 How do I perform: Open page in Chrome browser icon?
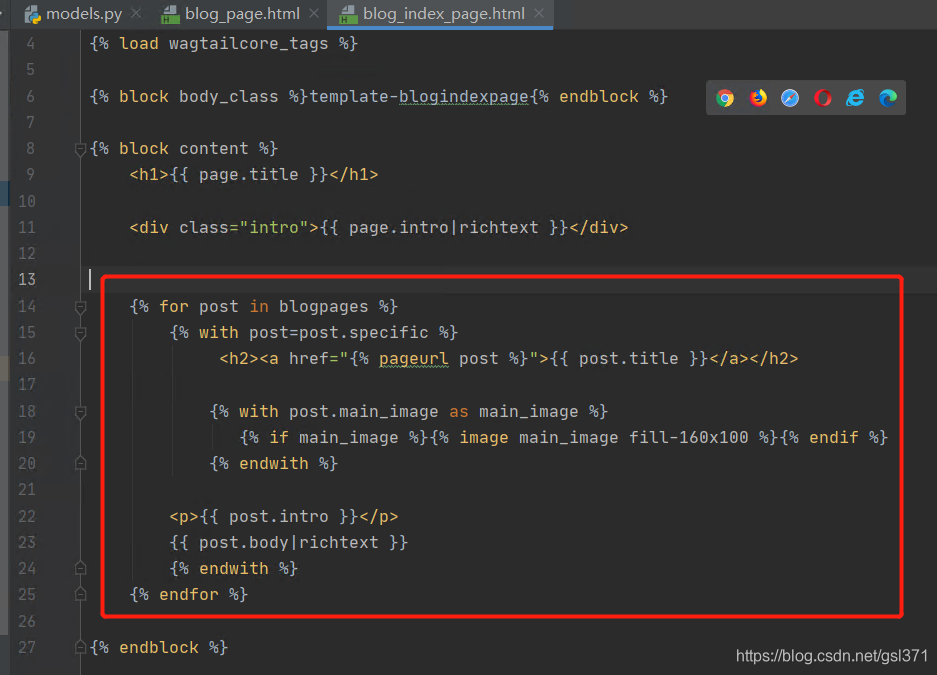pos(725,98)
